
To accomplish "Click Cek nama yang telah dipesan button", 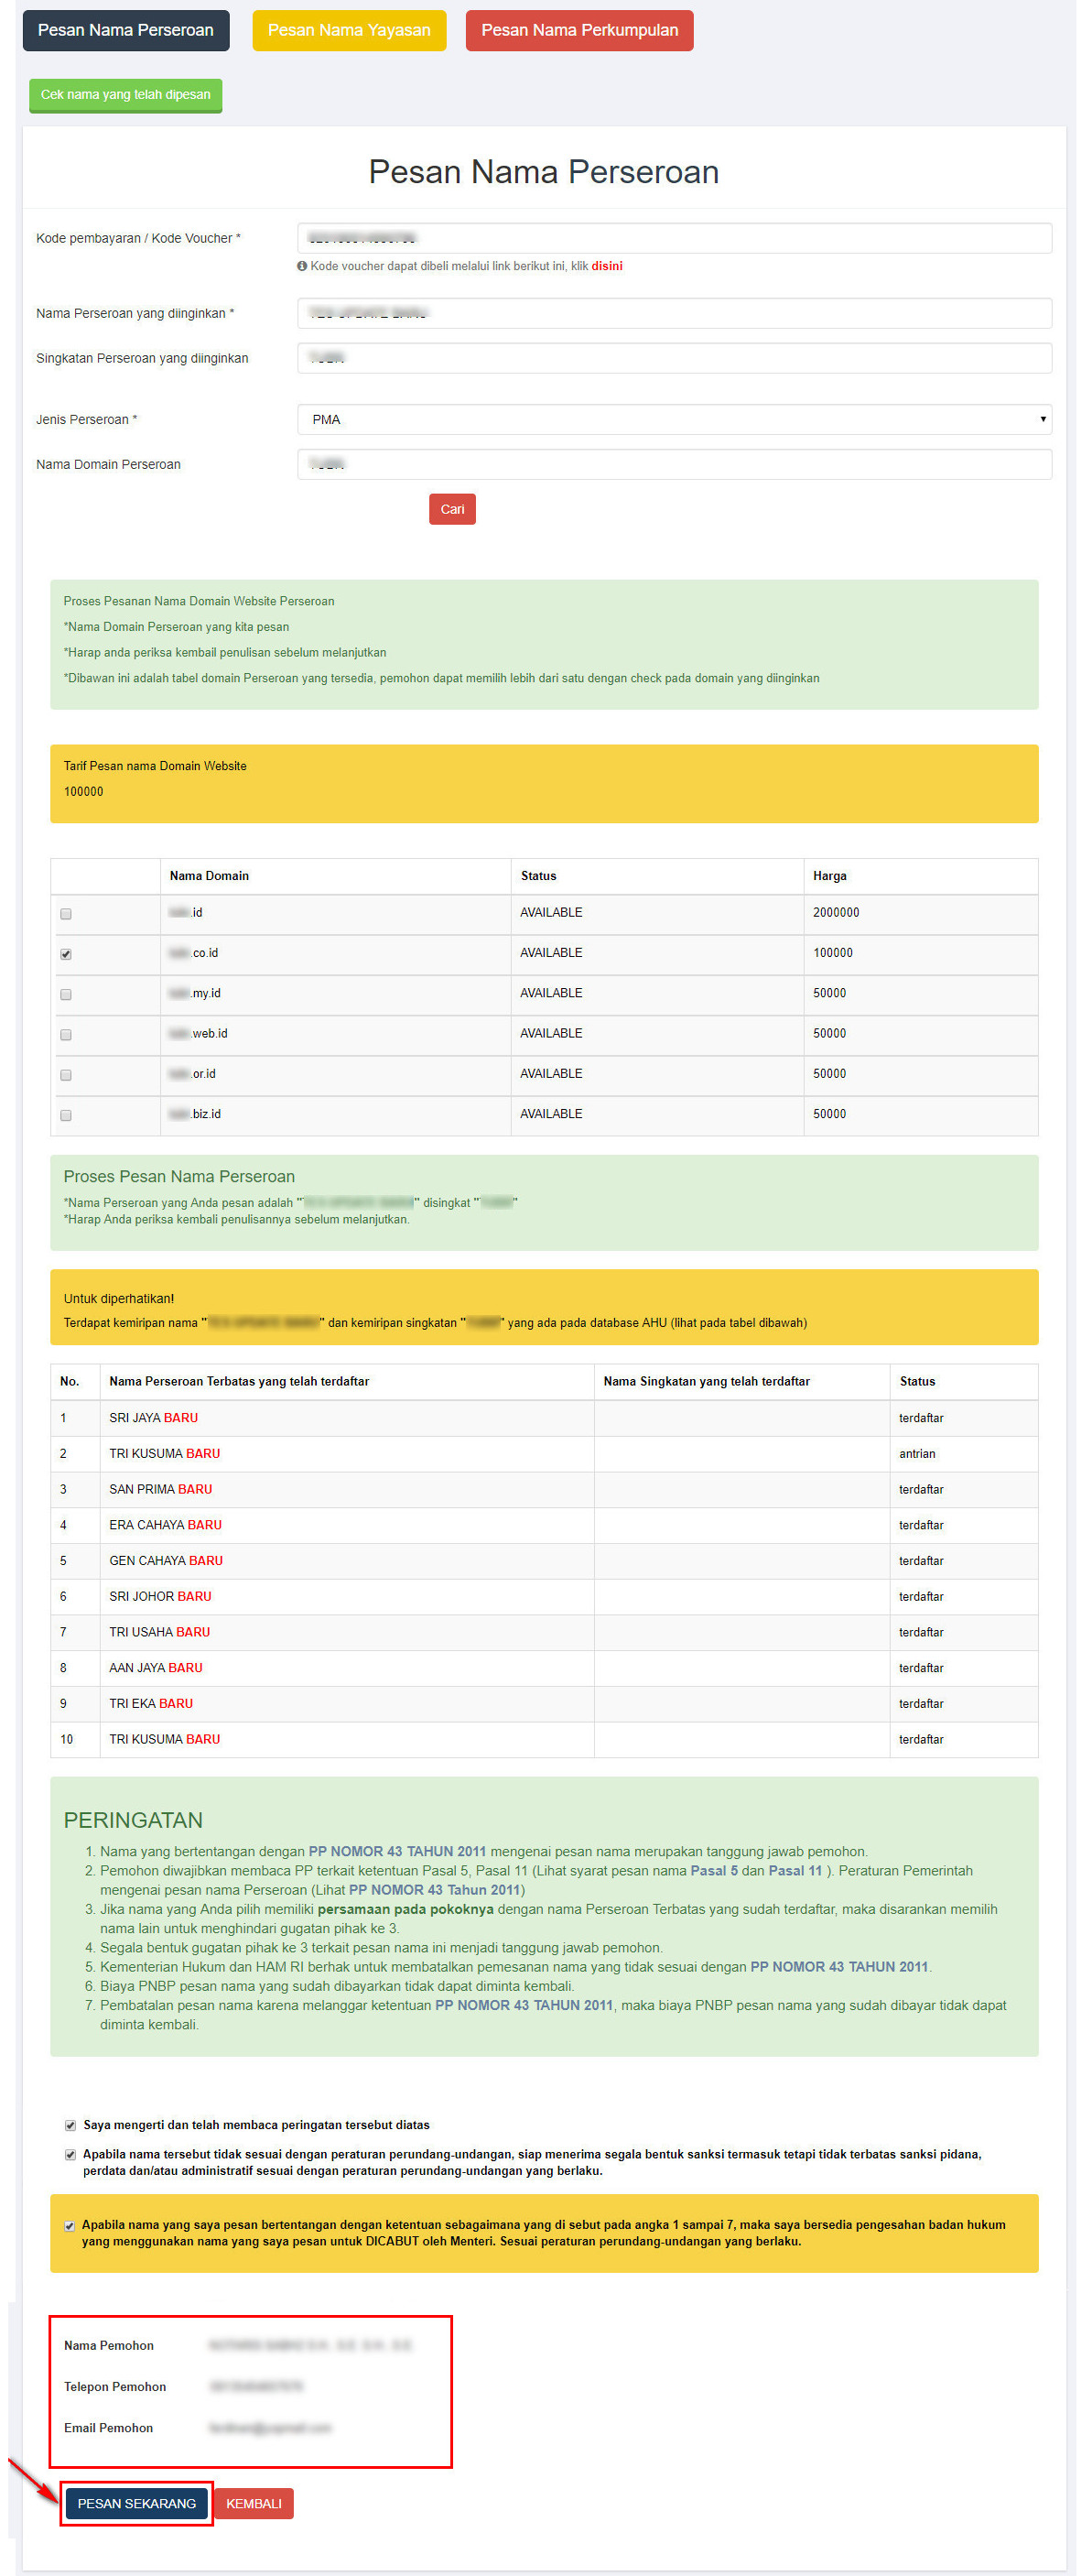I will coord(126,95).
